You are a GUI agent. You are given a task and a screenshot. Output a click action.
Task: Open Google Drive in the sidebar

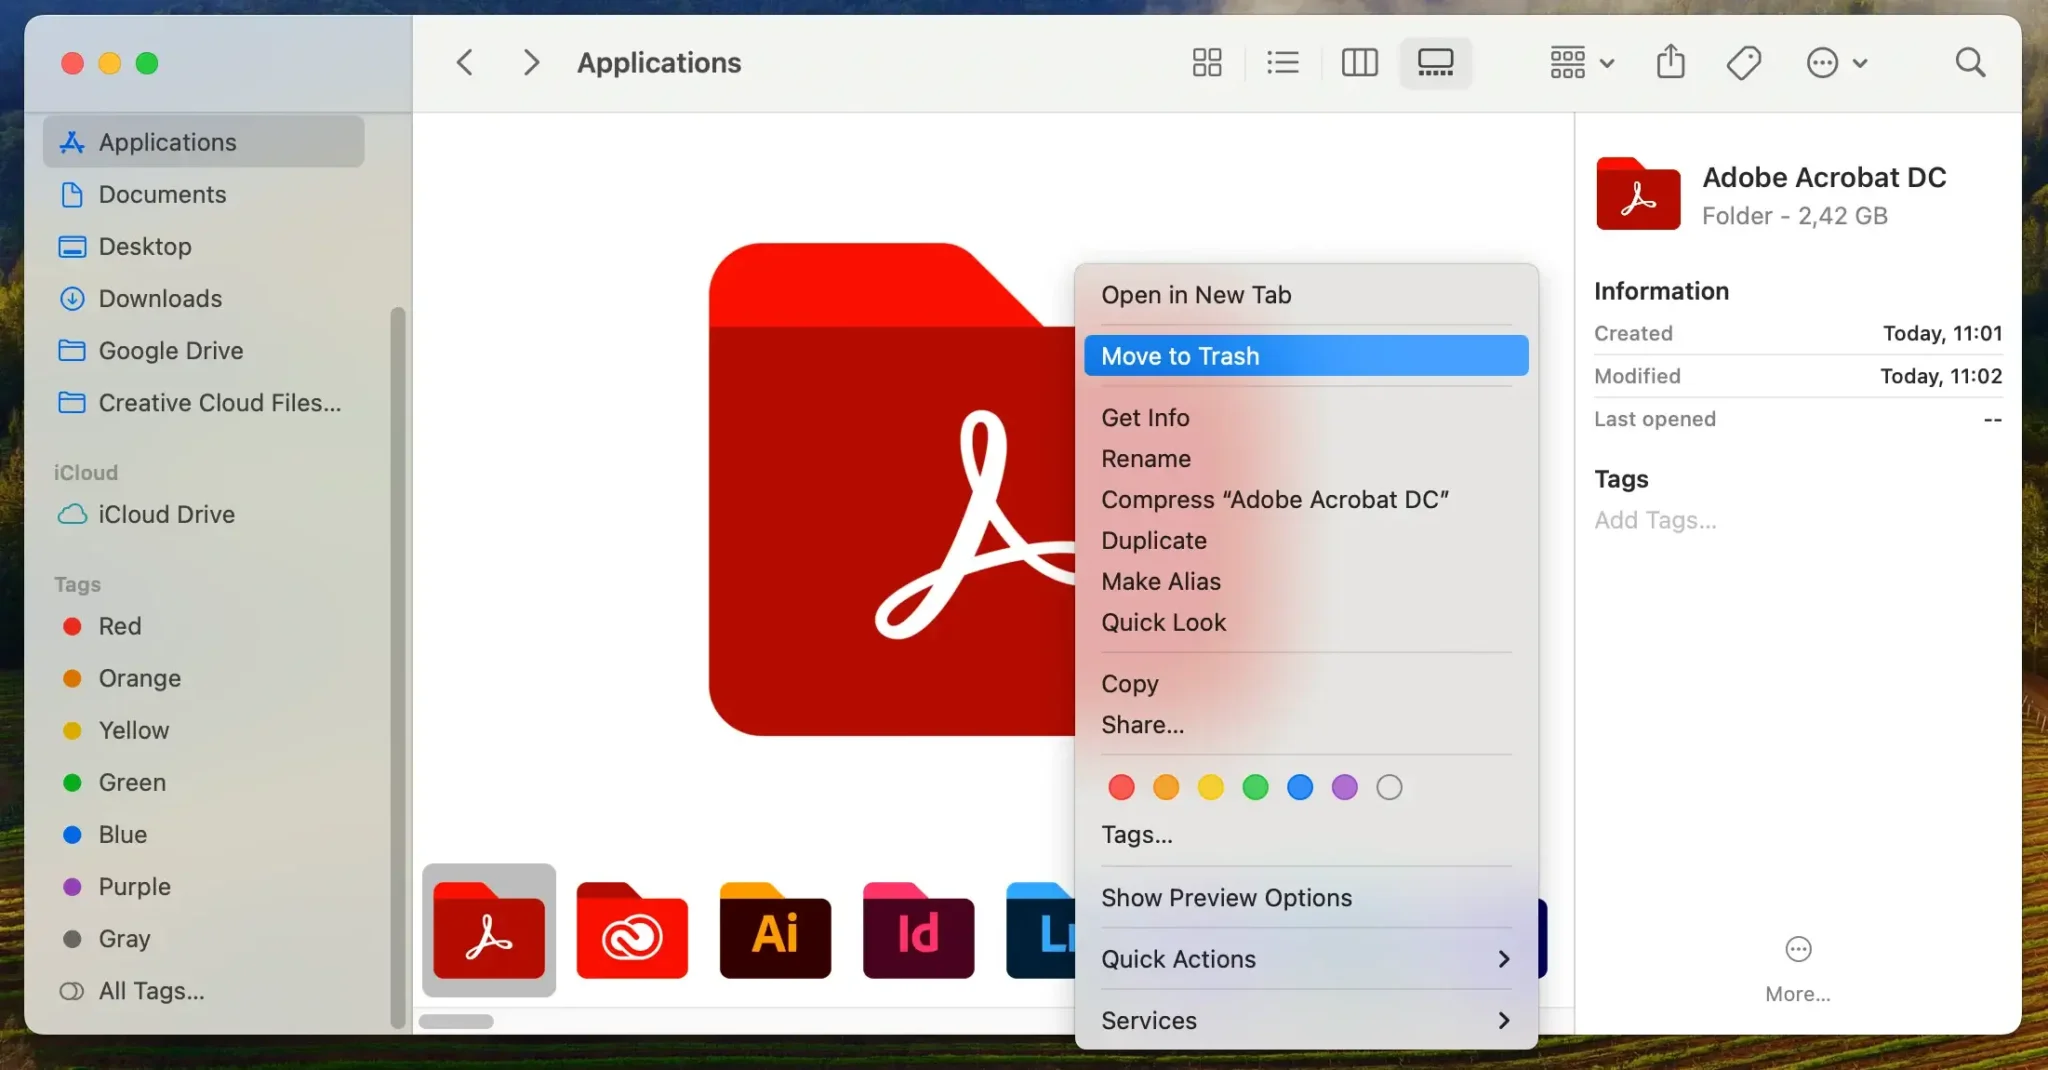click(x=204, y=350)
